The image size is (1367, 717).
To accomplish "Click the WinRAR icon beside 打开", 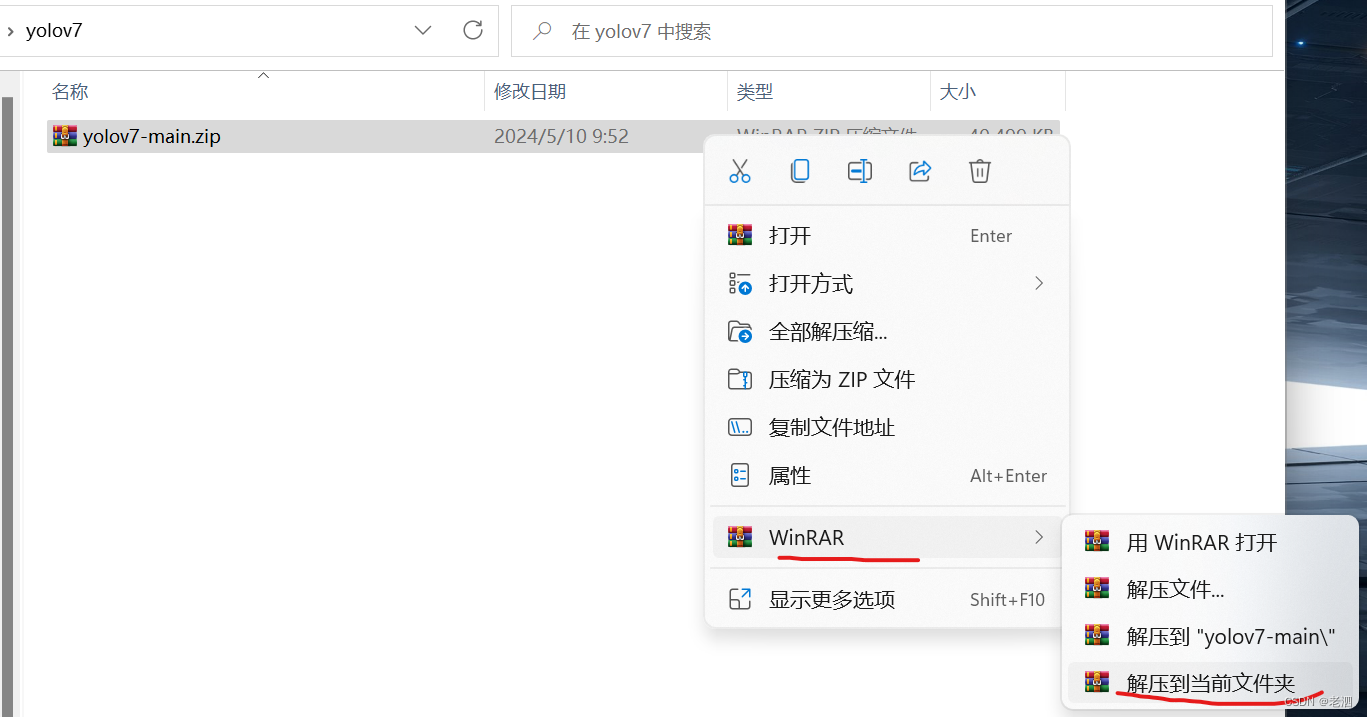I will (740, 236).
